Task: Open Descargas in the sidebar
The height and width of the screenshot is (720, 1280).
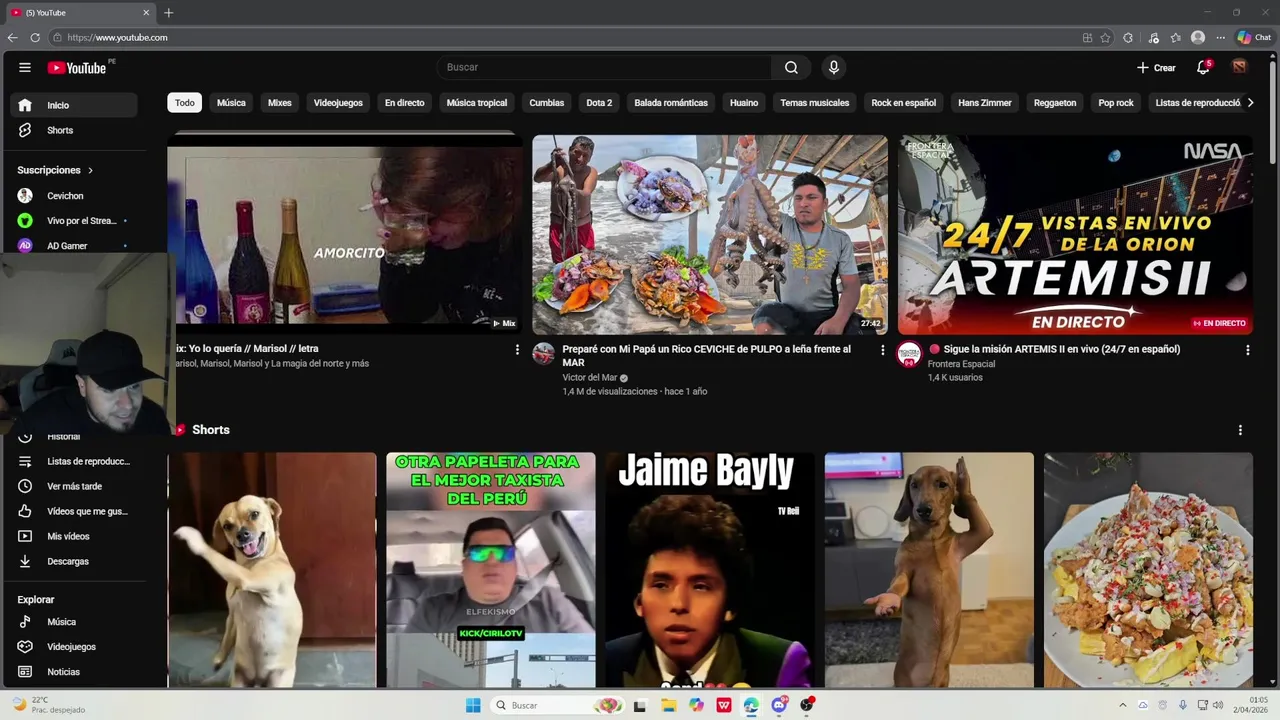Action: point(75,561)
